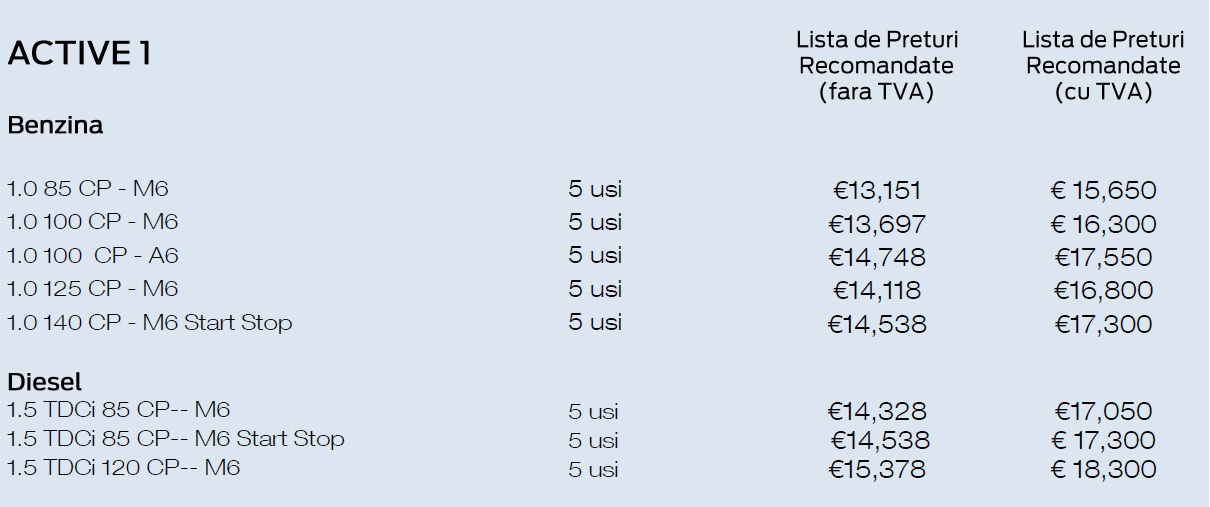1210x507 pixels.
Task: Select the 1.0 125 CP - M6 model name
Action: [92, 290]
